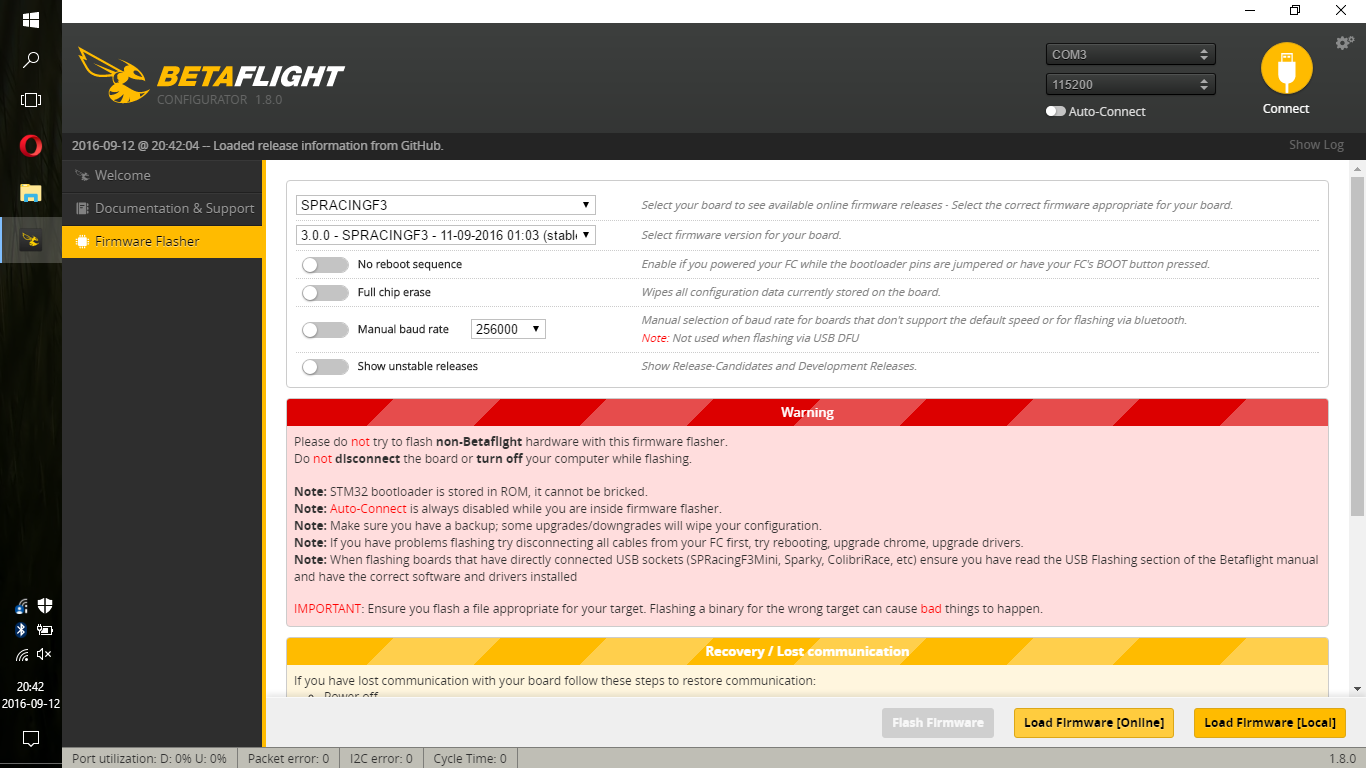Click Show Log link

pyautogui.click(x=1315, y=145)
